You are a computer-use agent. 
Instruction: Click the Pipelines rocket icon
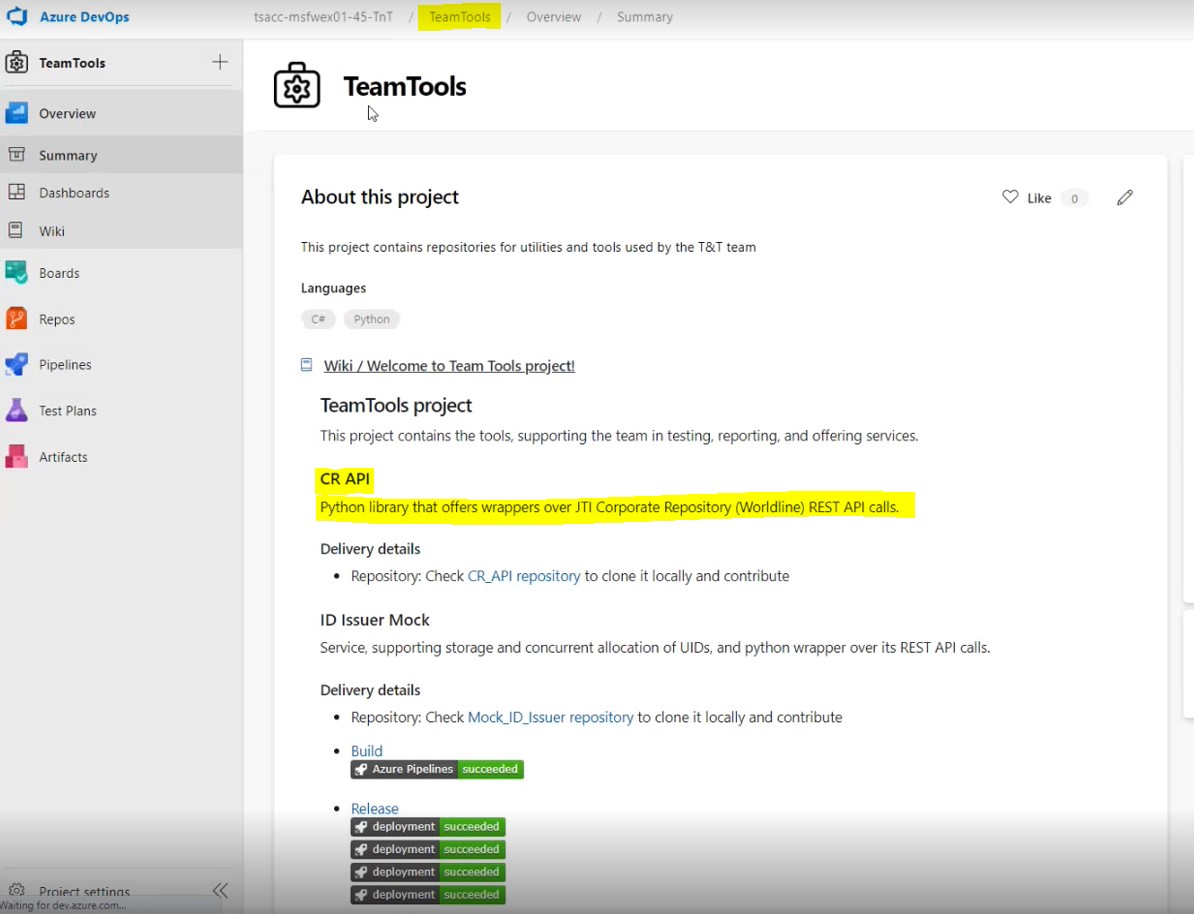17,364
